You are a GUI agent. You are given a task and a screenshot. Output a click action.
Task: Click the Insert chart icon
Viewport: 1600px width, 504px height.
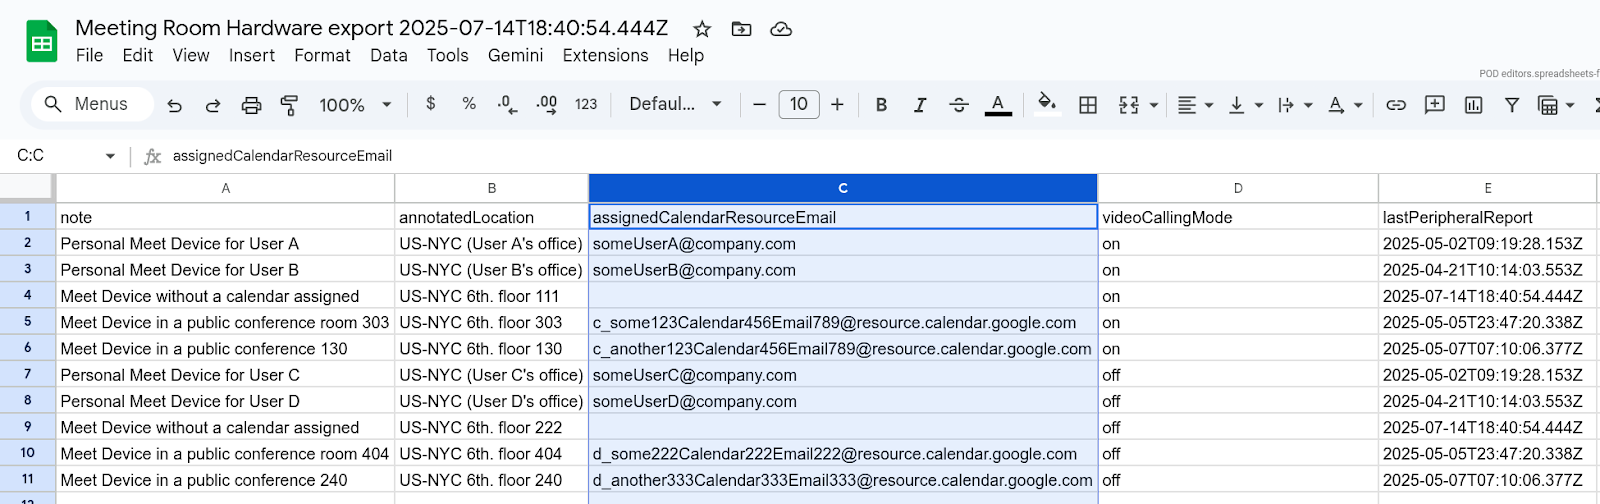pyautogui.click(x=1473, y=105)
